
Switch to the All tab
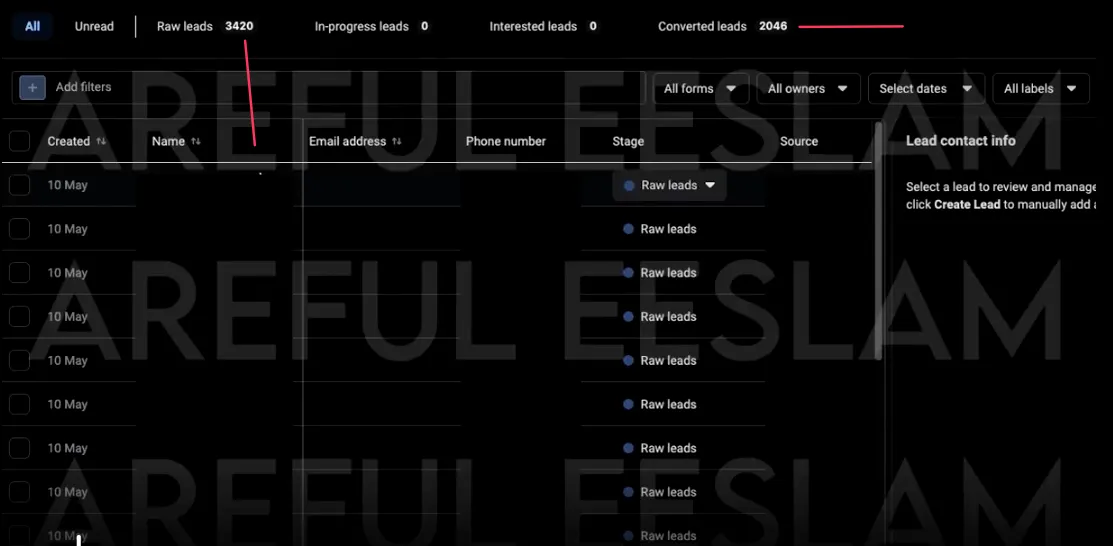(33, 26)
